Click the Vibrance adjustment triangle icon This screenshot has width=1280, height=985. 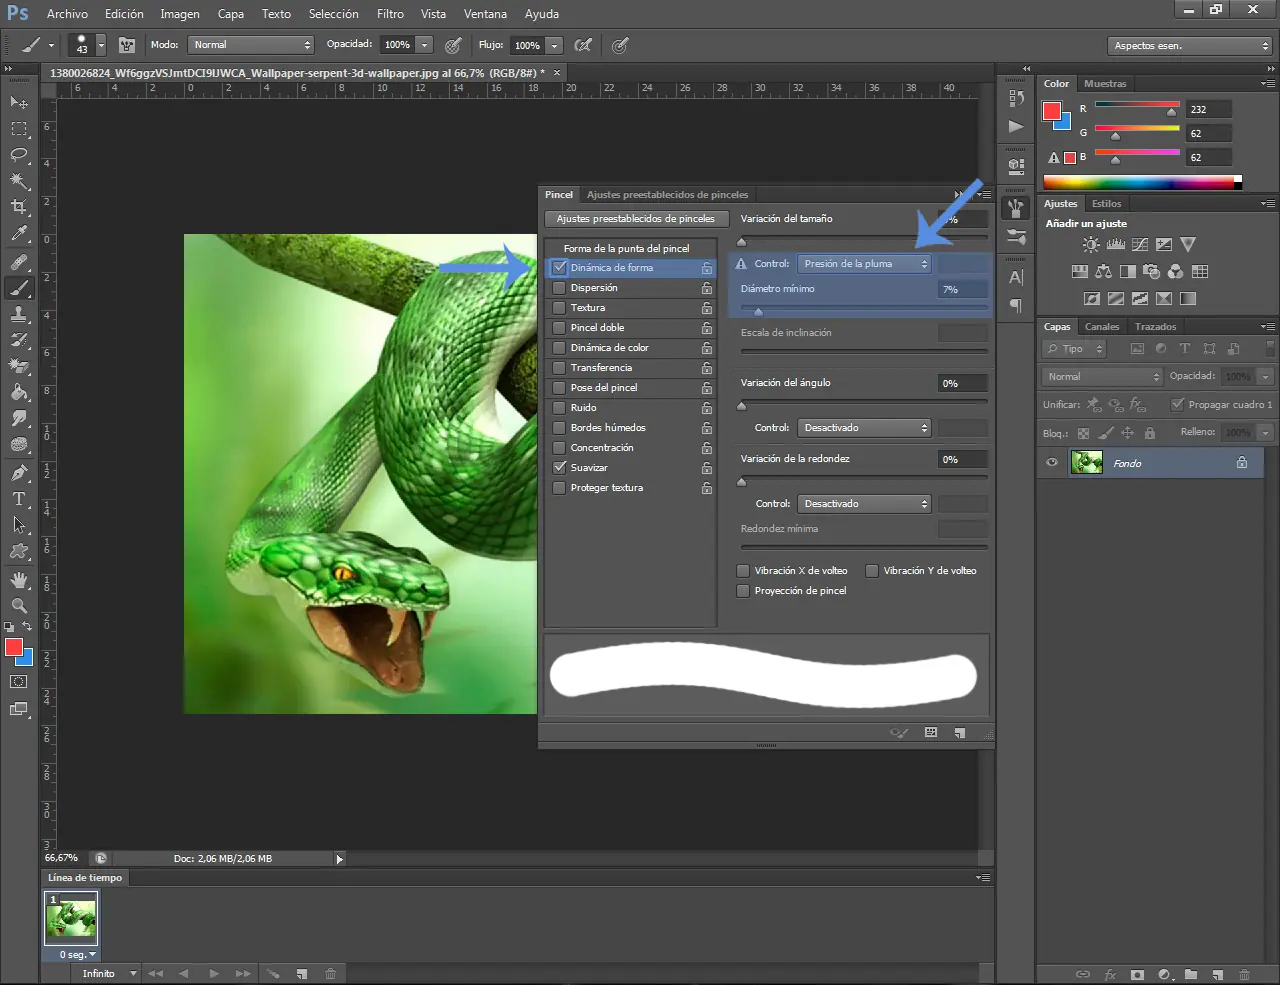tap(1188, 244)
